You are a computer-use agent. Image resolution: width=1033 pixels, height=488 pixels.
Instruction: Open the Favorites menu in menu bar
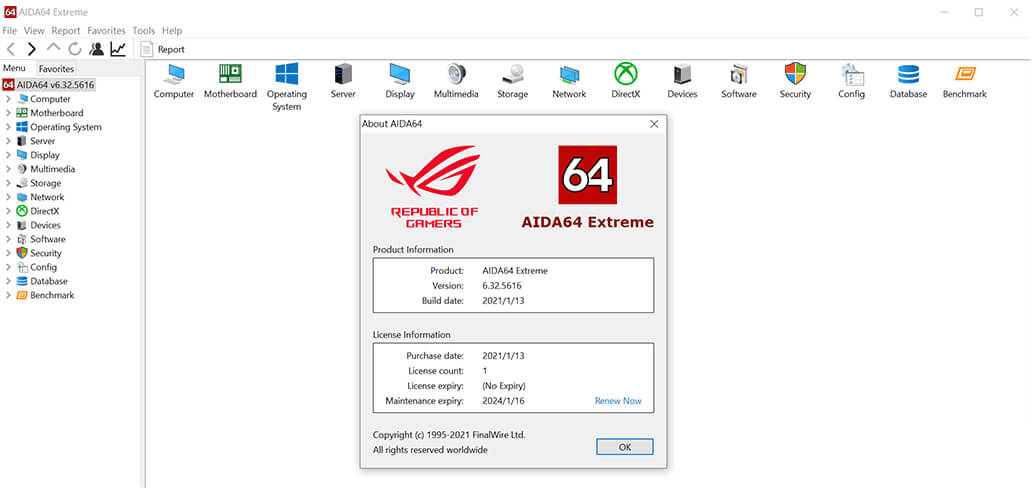click(106, 31)
